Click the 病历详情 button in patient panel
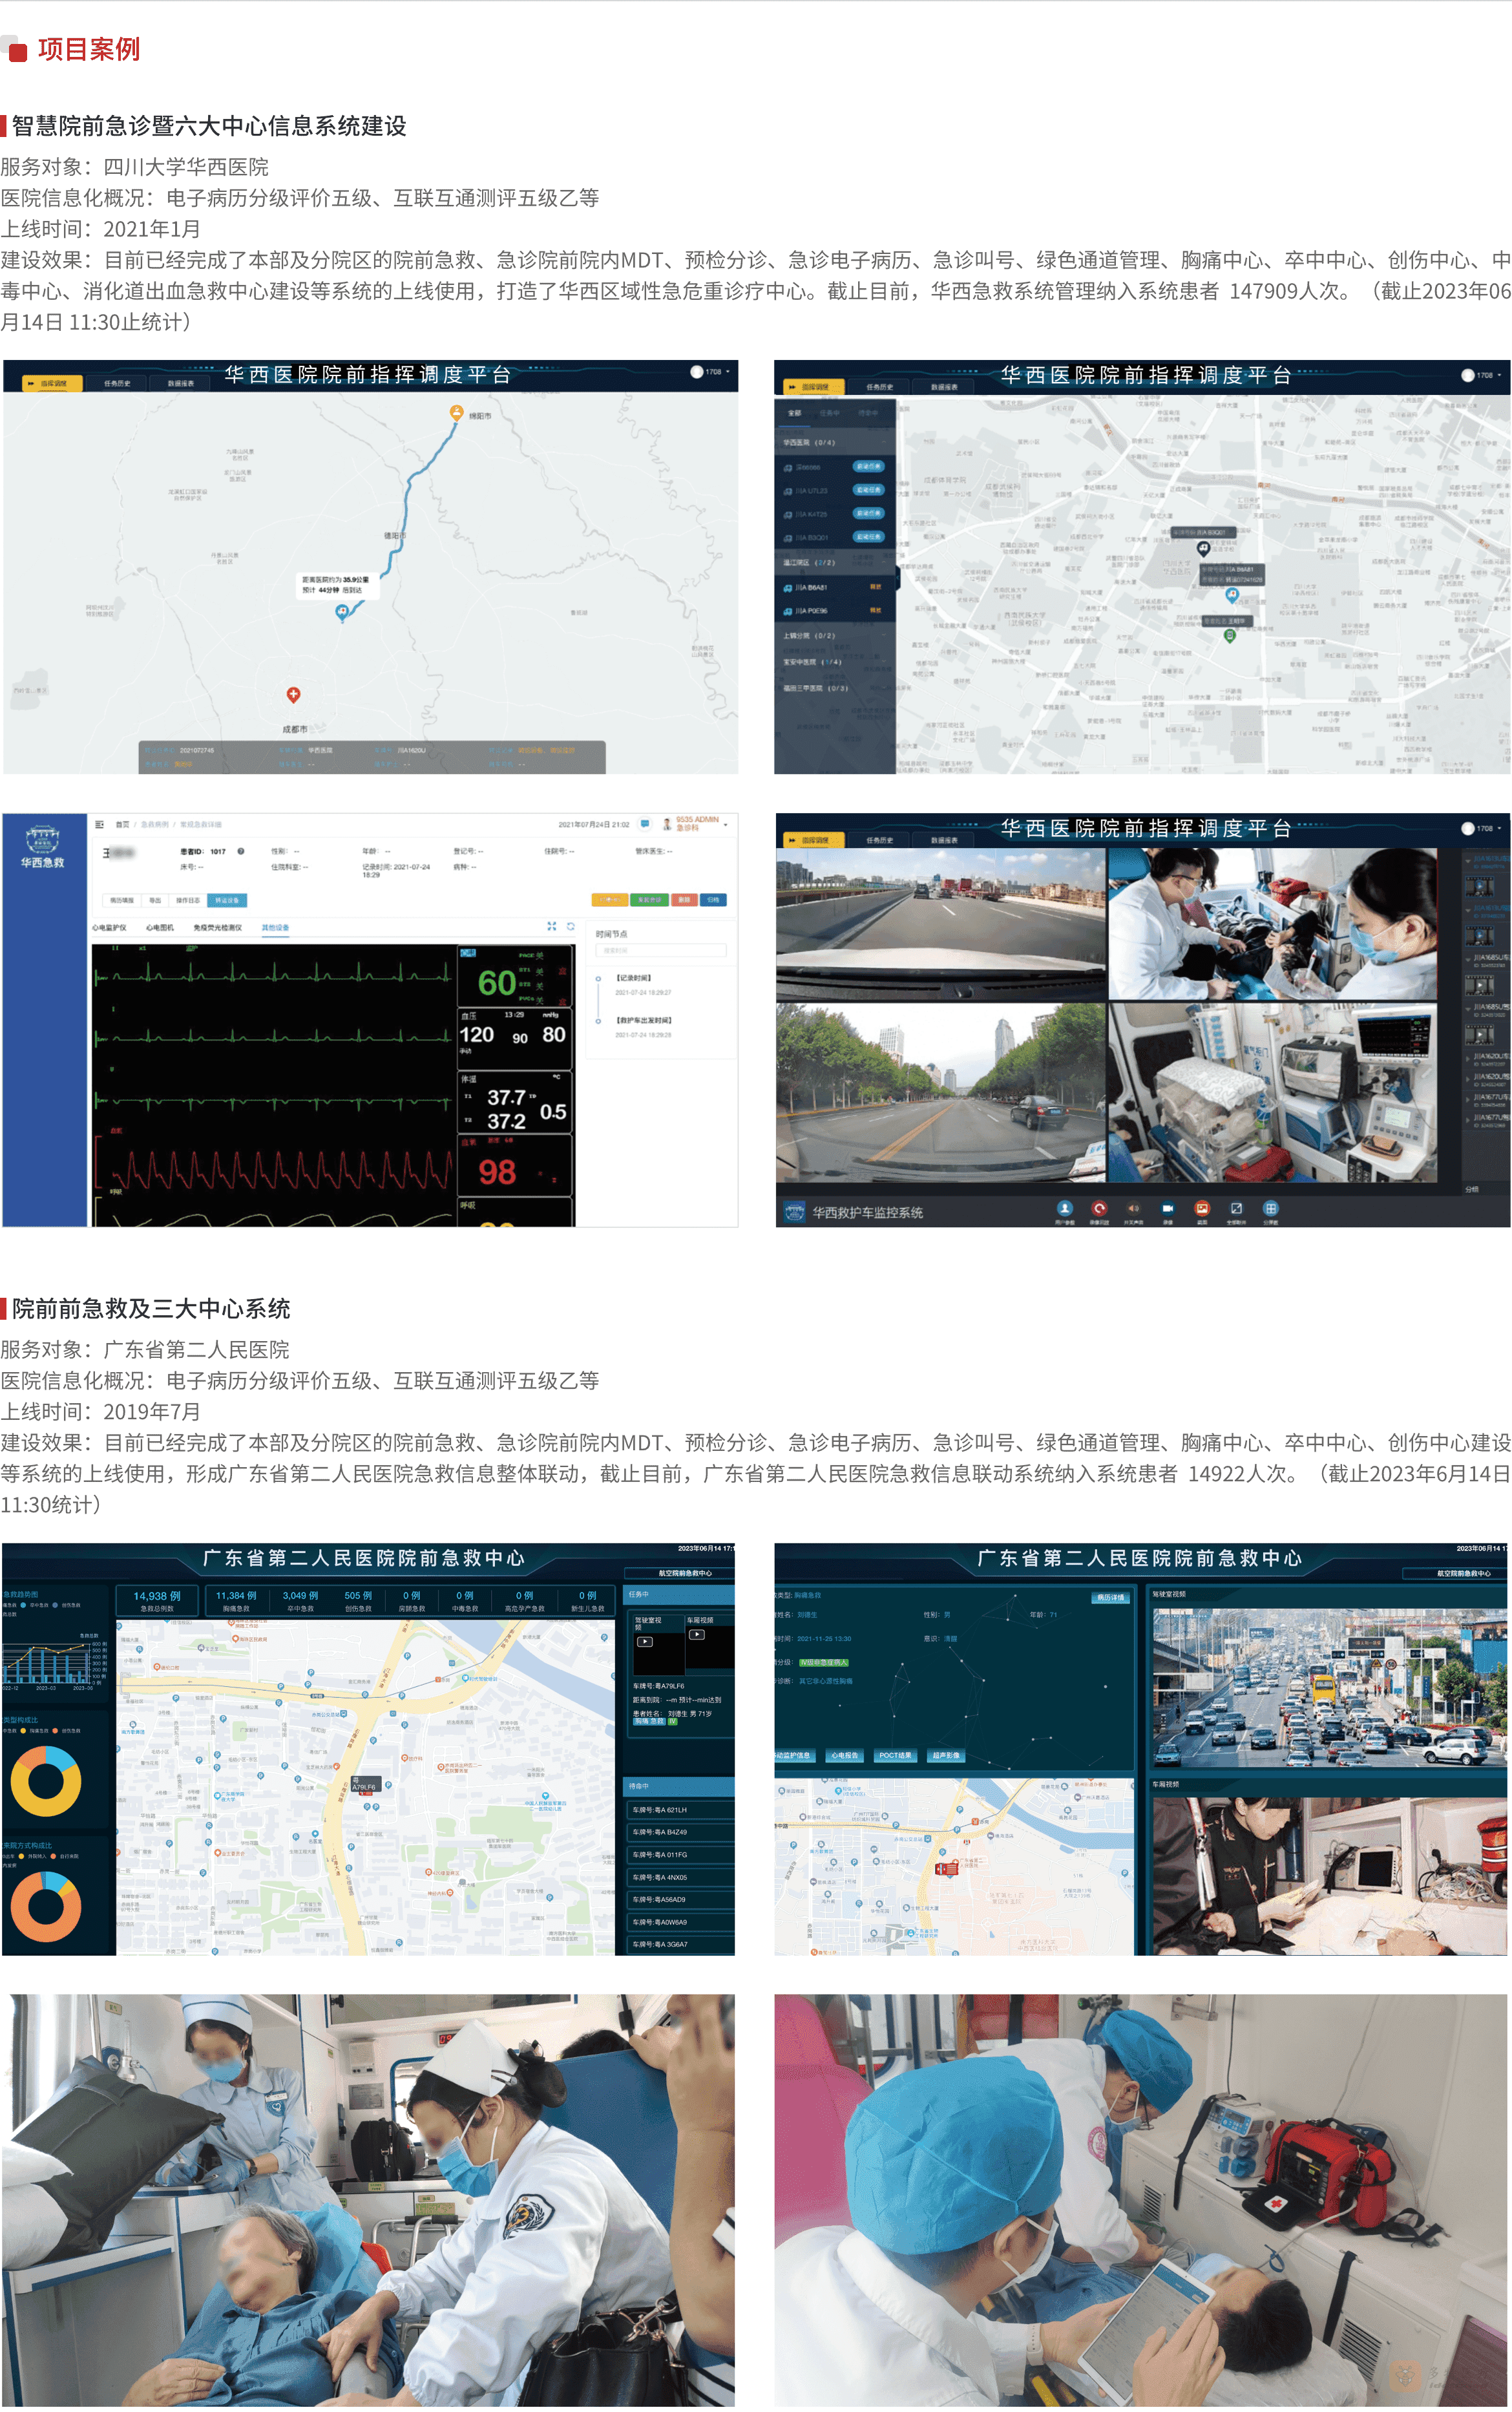Viewport: 1512px width, 2412px height. coord(1110,1597)
